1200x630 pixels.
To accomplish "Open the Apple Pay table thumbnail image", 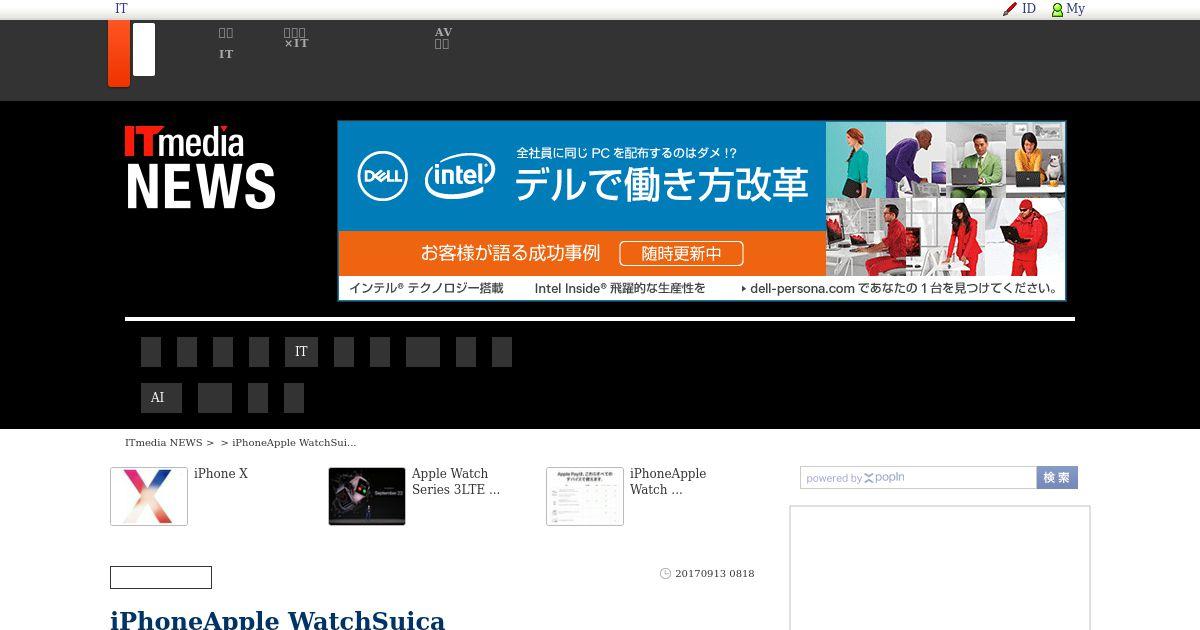I will (585, 496).
